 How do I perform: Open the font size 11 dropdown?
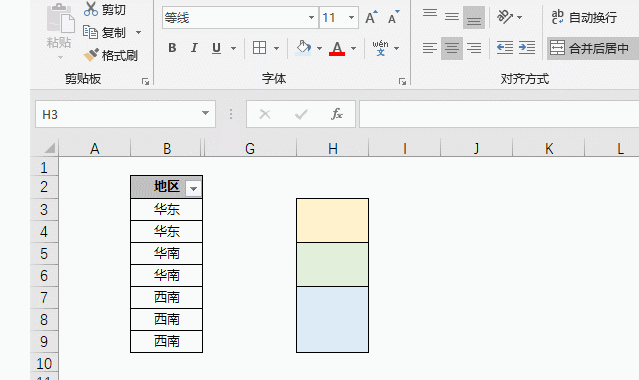pos(351,18)
